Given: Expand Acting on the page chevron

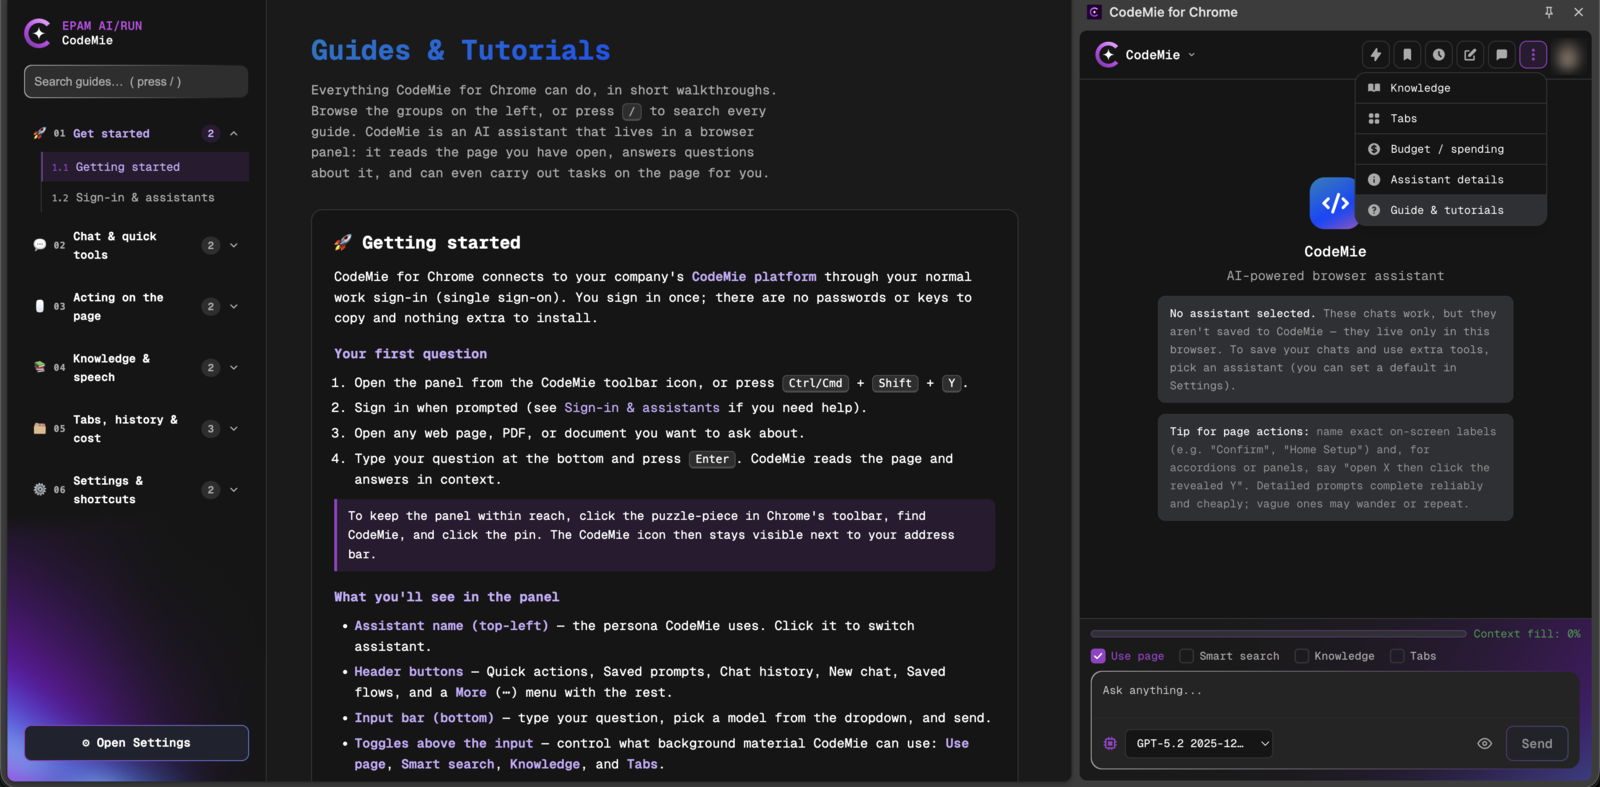Looking at the screenshot, I should [x=234, y=306].
